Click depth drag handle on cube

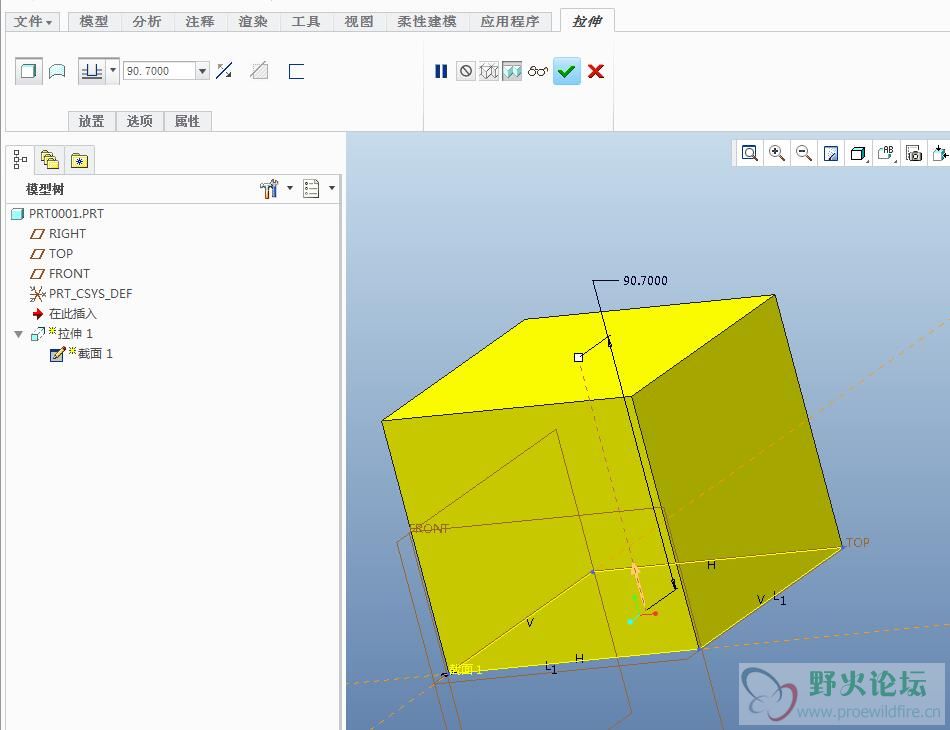(579, 357)
